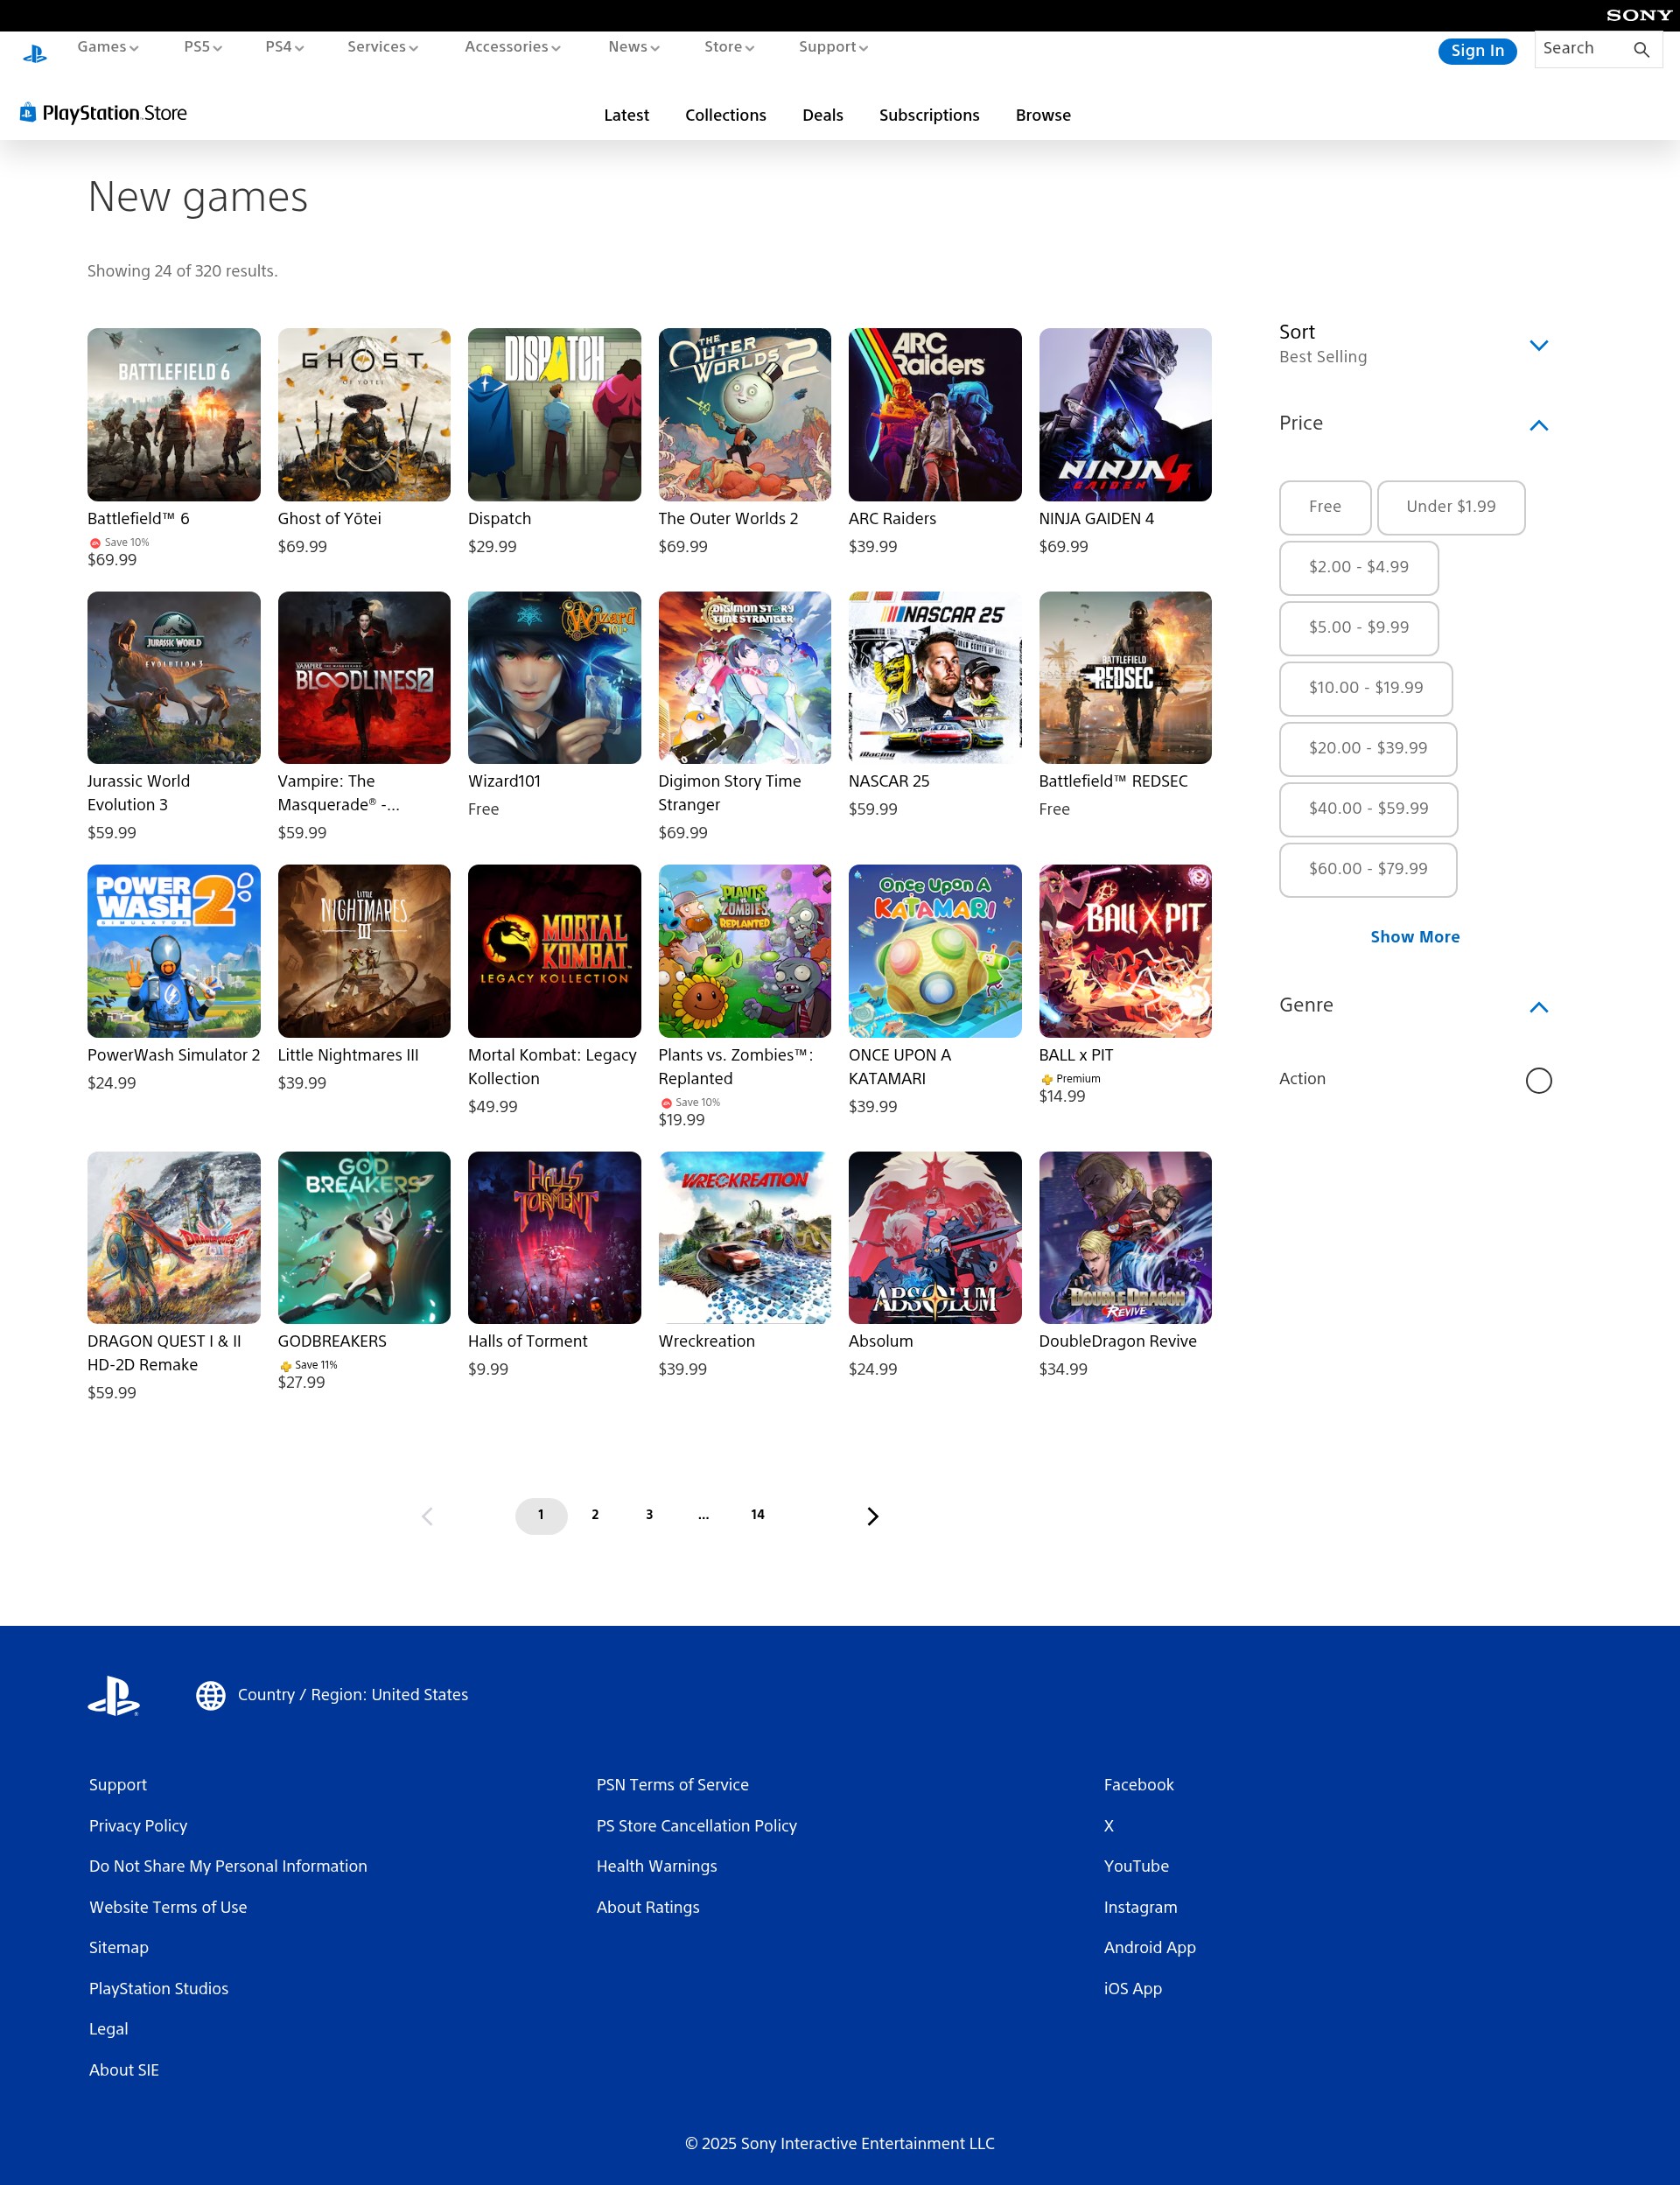Click Show More price options
Viewport: 1680px width, 2185px height.
coord(1414,937)
